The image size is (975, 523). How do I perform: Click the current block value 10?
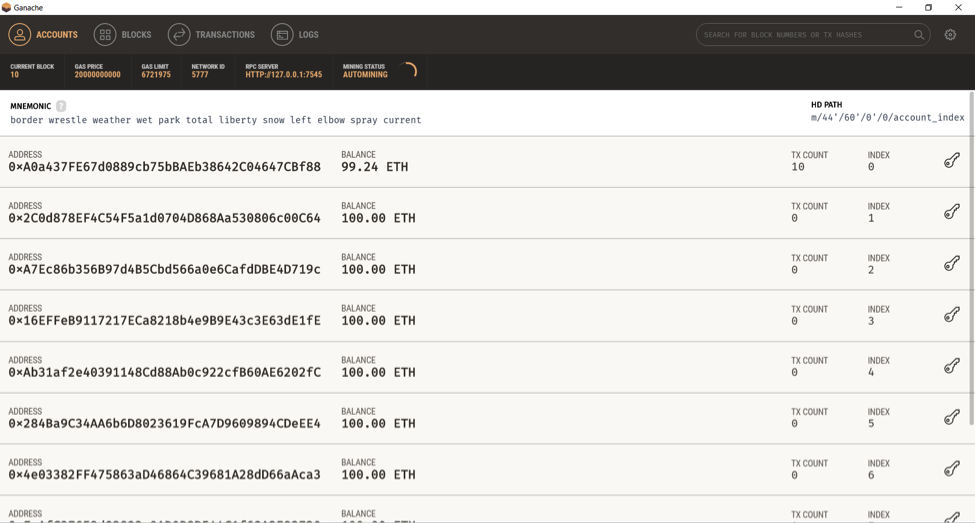(x=14, y=75)
